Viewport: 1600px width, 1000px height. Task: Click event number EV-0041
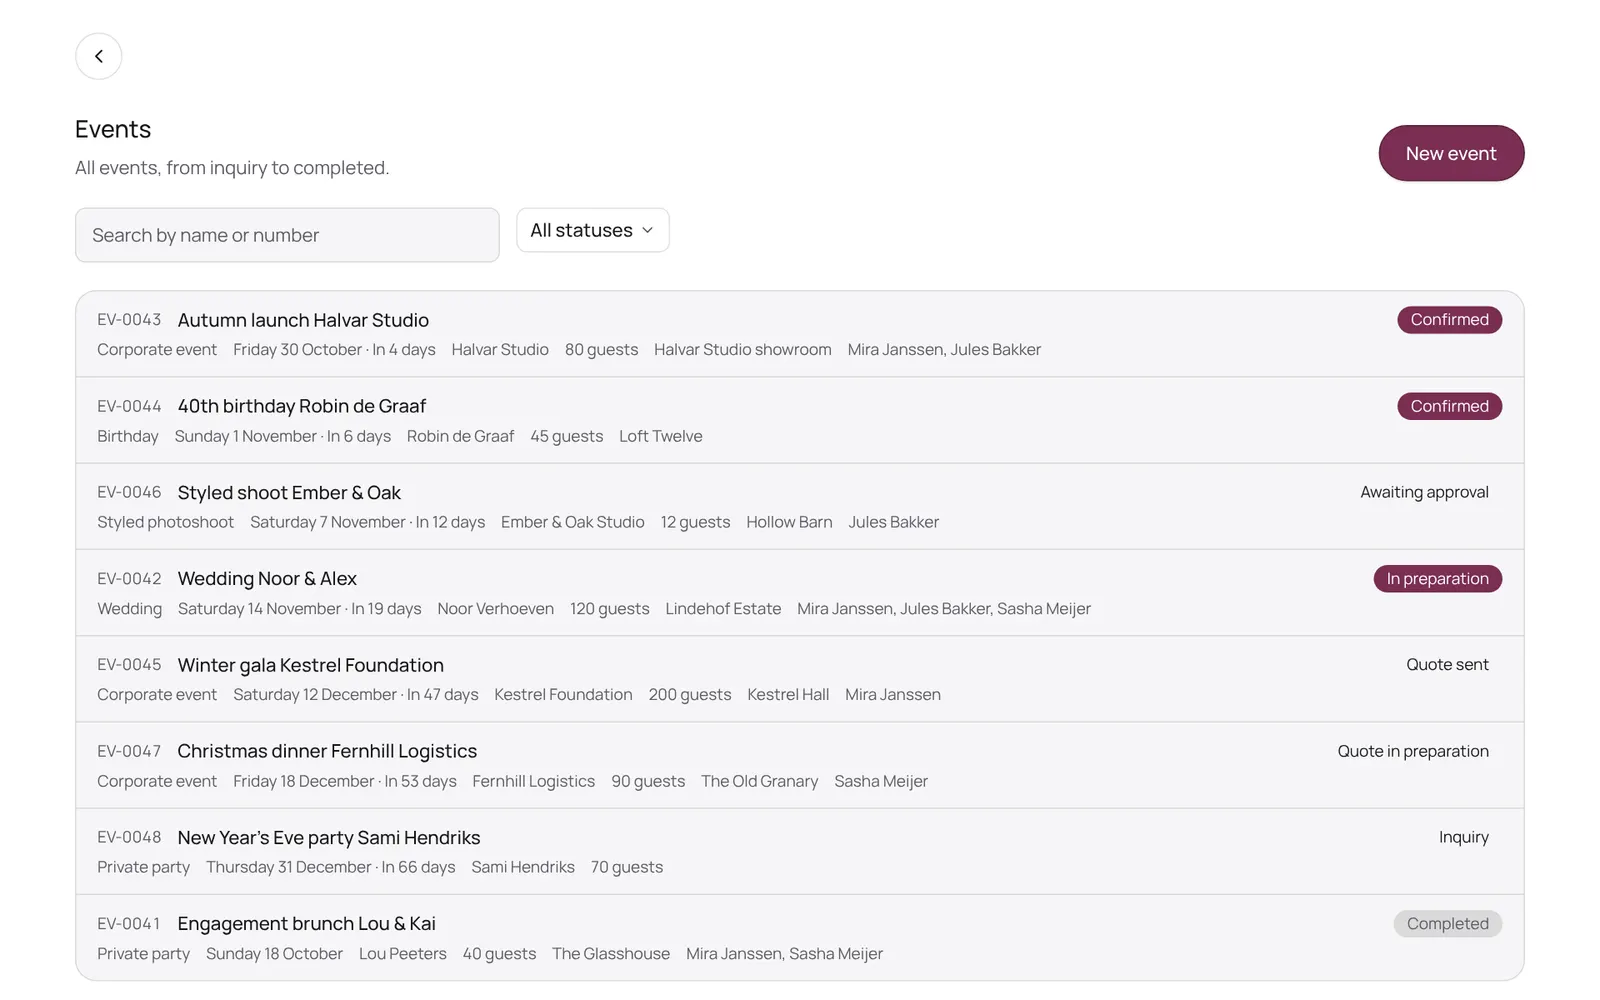point(129,924)
